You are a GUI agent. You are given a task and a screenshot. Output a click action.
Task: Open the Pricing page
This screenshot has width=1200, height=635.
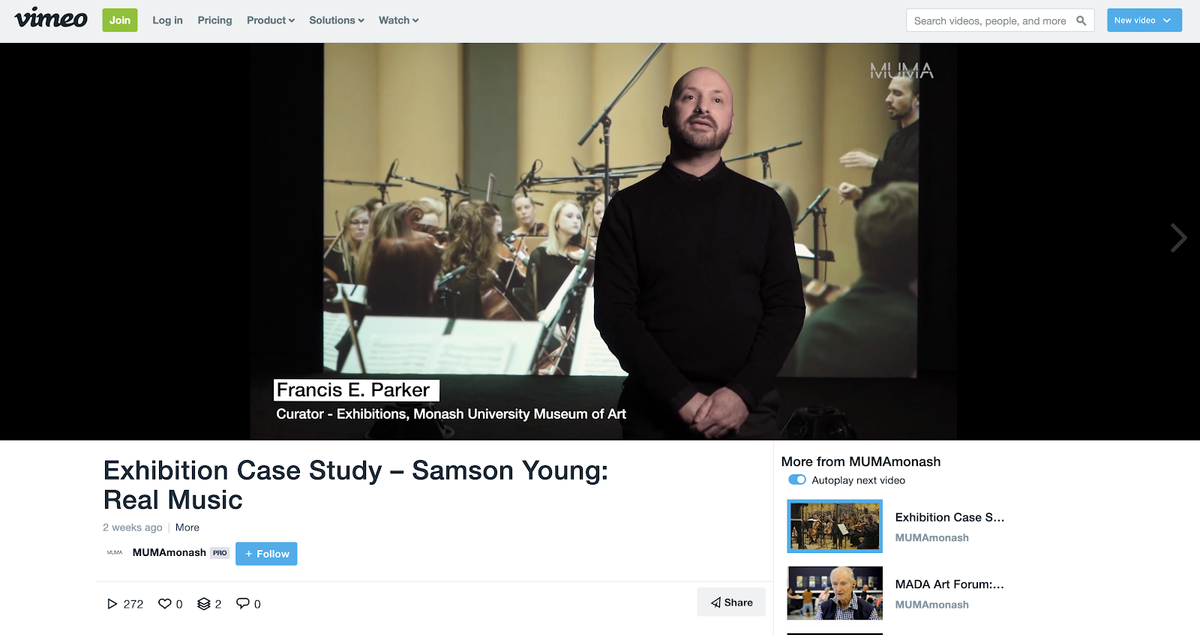(214, 20)
